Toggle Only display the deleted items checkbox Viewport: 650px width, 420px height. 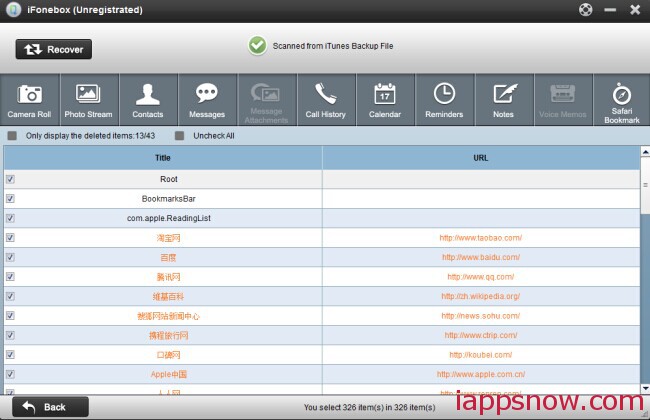pos(12,136)
